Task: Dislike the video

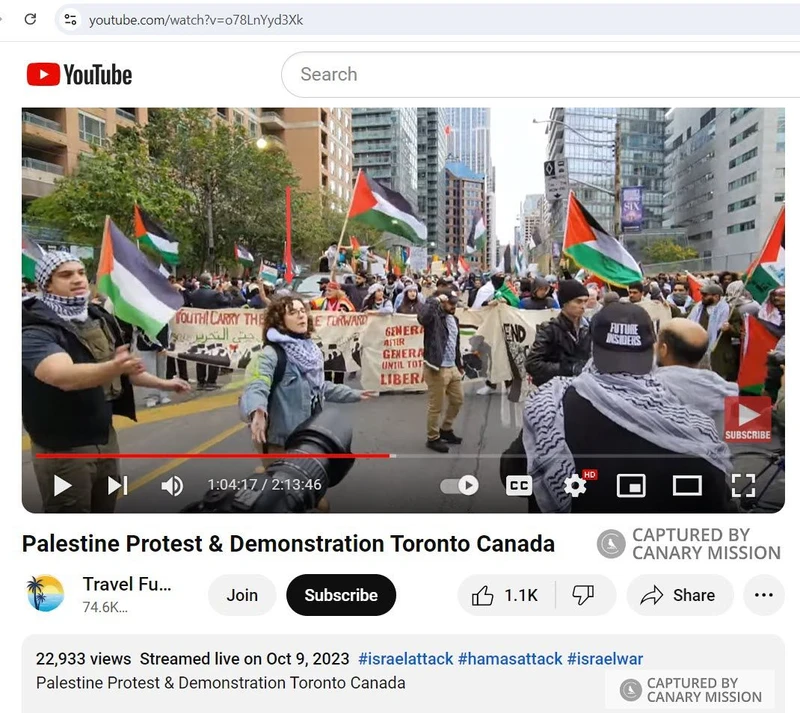Action: click(584, 595)
